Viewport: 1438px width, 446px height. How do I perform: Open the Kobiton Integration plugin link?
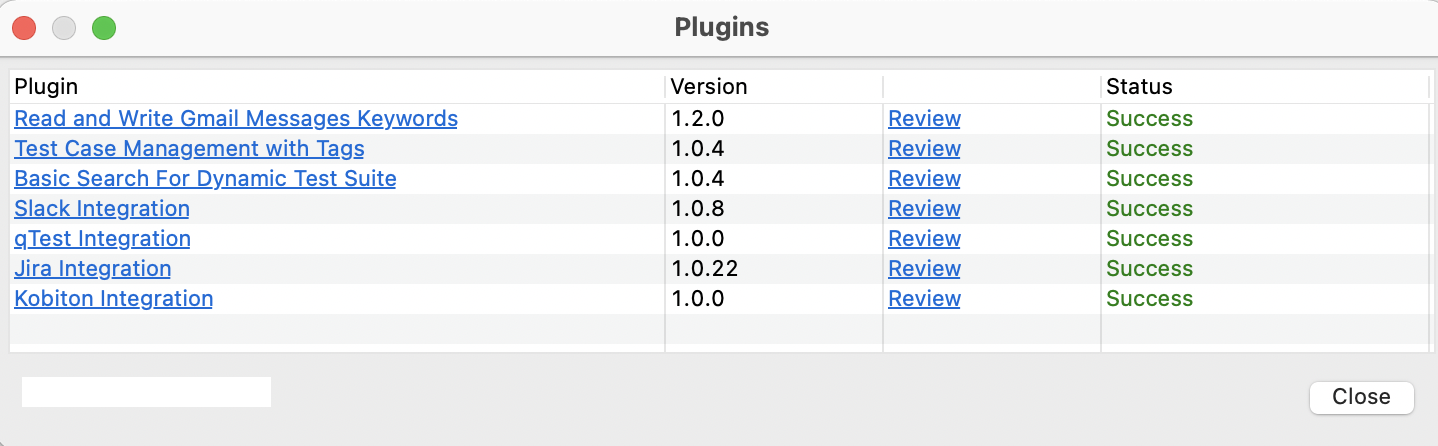coord(113,299)
